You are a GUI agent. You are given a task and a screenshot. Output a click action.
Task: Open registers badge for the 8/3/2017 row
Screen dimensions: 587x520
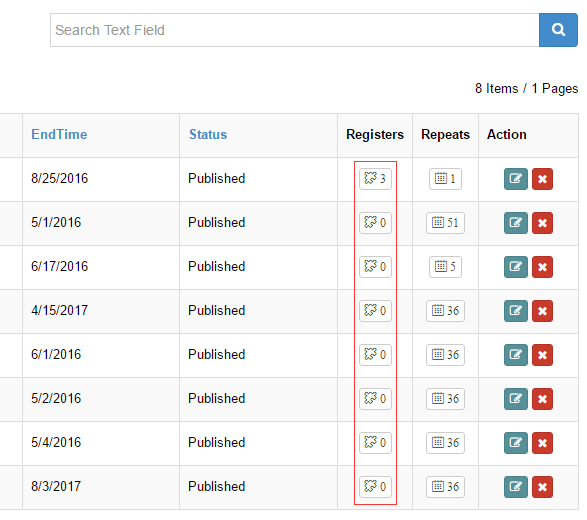pos(375,487)
